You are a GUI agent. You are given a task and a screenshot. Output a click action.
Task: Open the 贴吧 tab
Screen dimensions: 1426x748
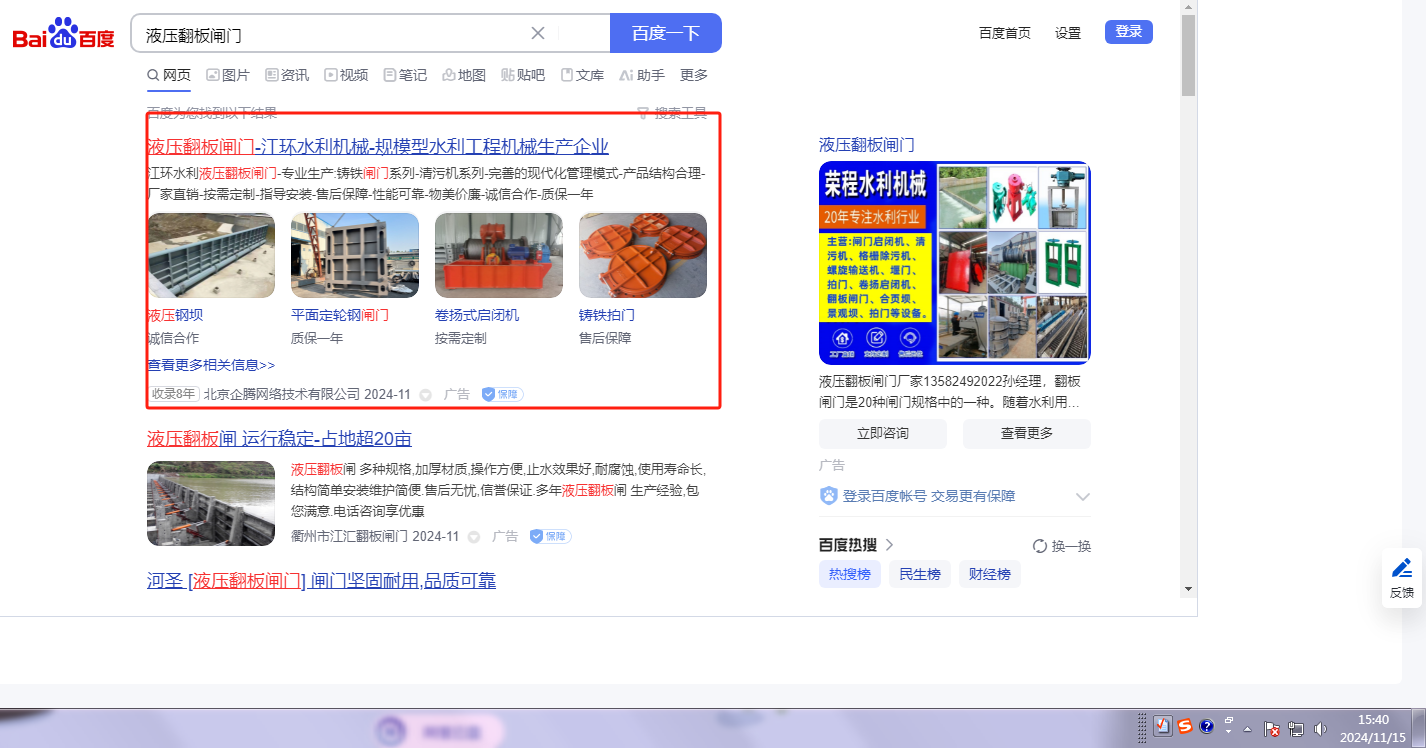(523, 75)
